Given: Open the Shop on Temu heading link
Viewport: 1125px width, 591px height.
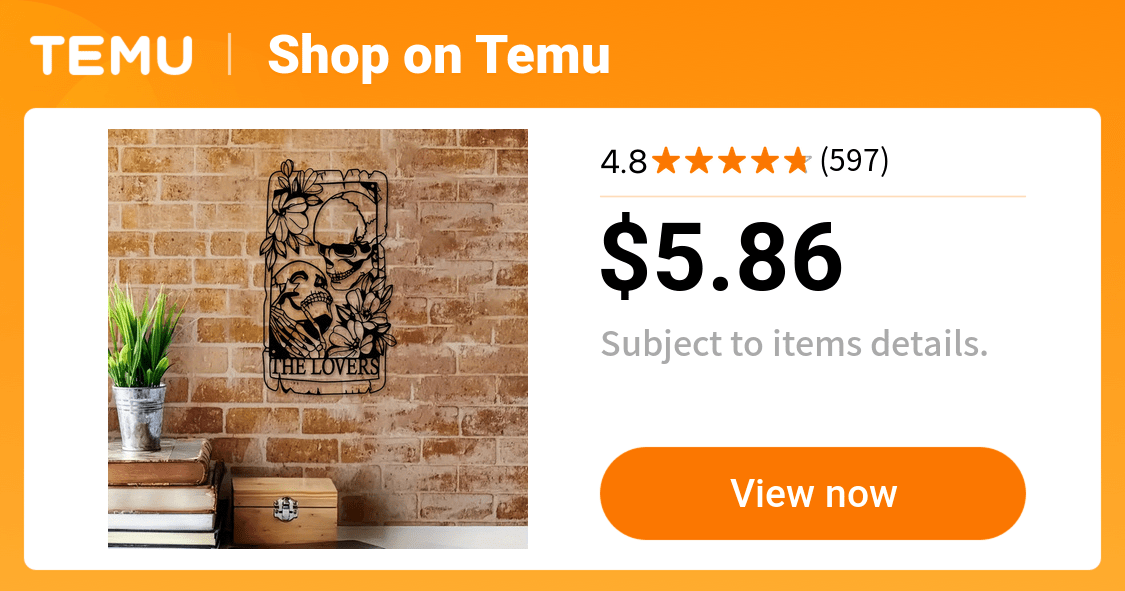Looking at the screenshot, I should [x=438, y=56].
